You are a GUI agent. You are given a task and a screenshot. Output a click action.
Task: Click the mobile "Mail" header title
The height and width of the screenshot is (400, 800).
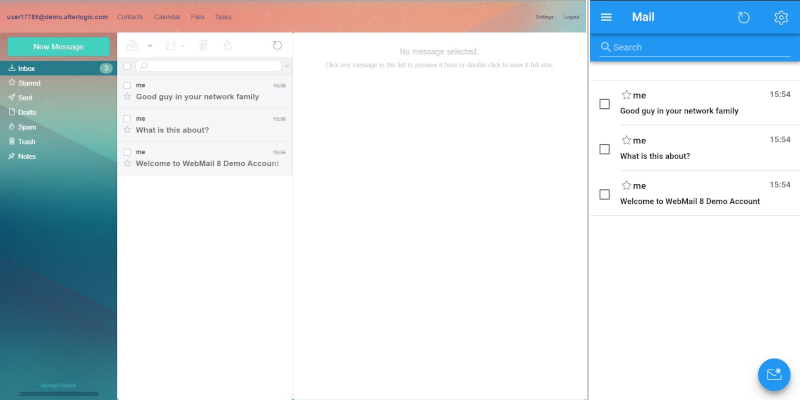click(643, 17)
